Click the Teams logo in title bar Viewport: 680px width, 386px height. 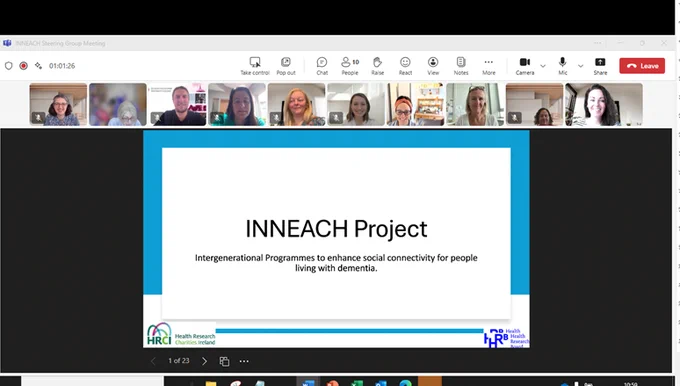click(7, 43)
